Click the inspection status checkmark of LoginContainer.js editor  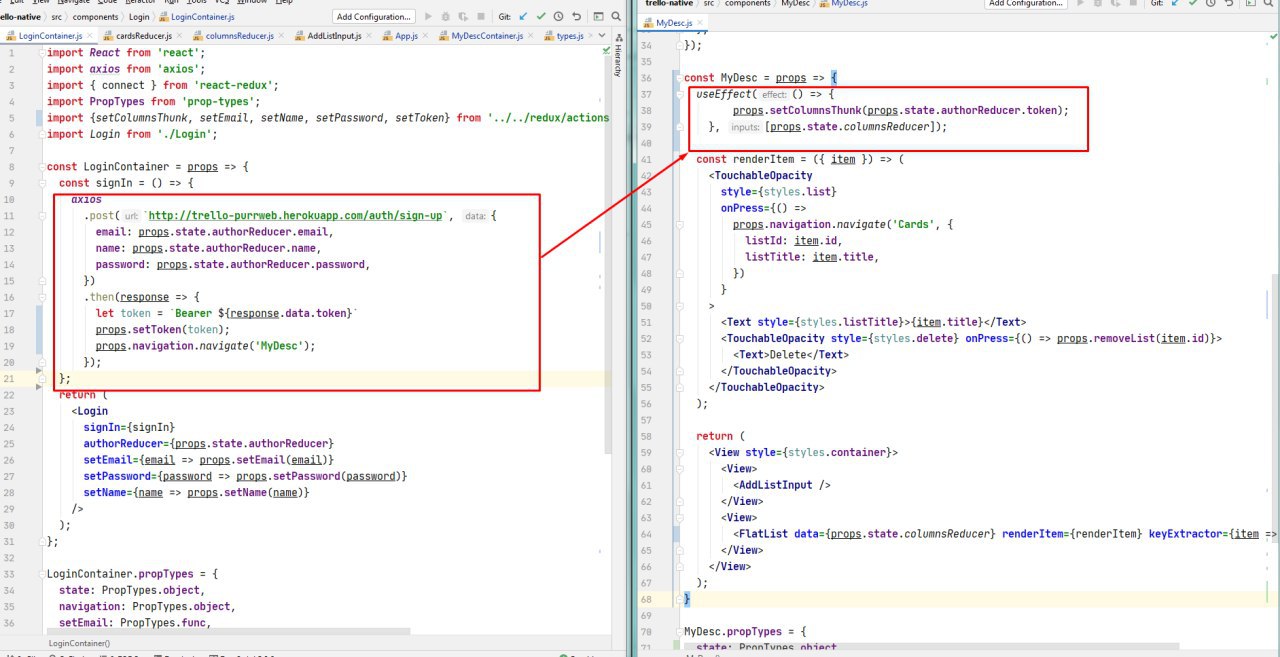[607, 48]
